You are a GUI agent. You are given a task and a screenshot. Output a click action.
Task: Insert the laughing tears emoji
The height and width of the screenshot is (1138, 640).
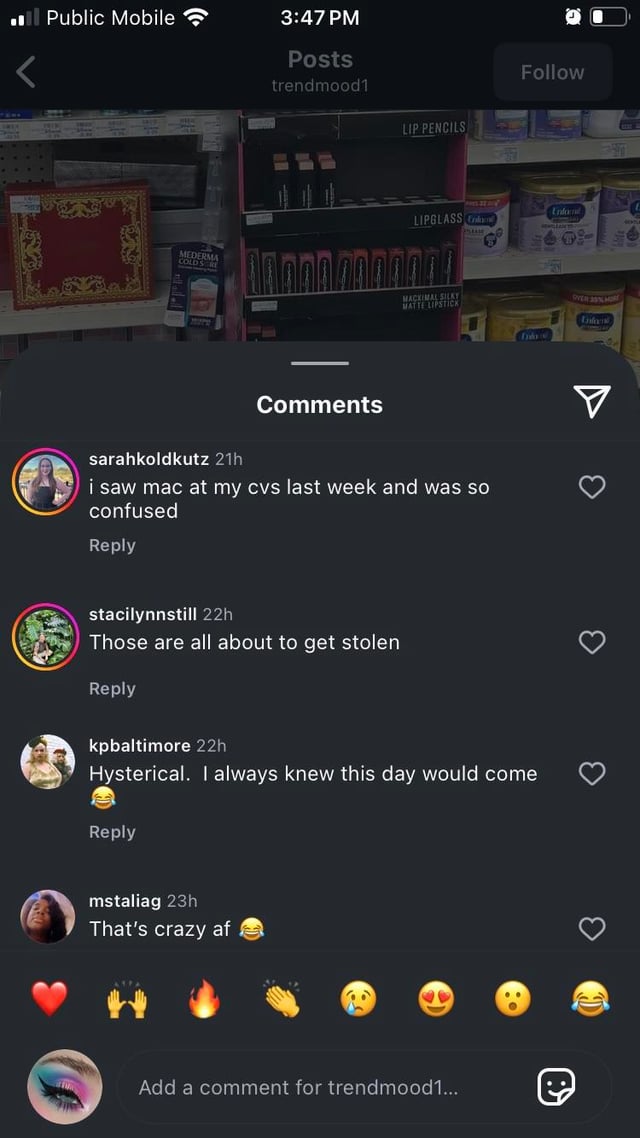coord(591,999)
